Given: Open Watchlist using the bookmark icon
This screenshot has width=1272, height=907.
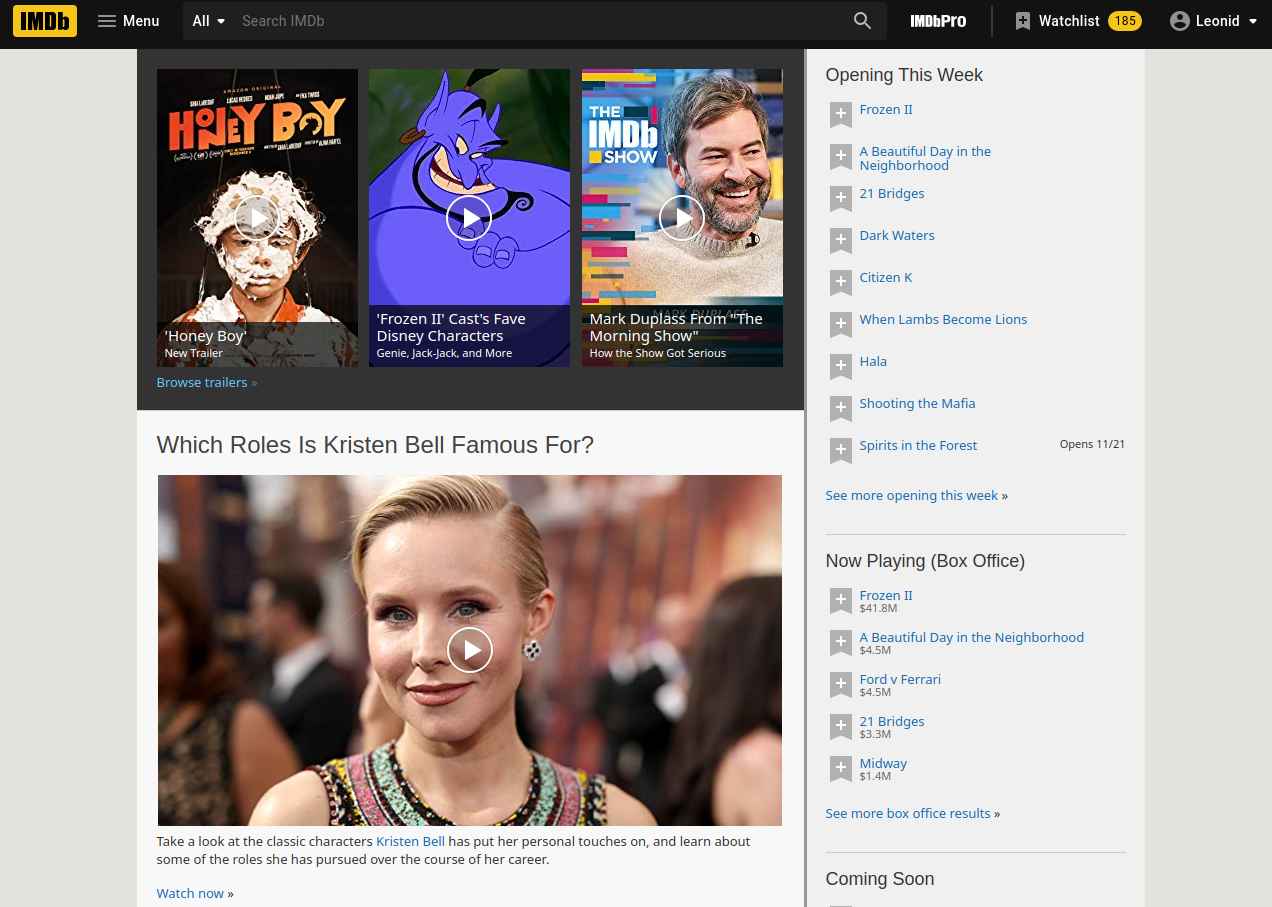Looking at the screenshot, I should tap(1022, 20).
